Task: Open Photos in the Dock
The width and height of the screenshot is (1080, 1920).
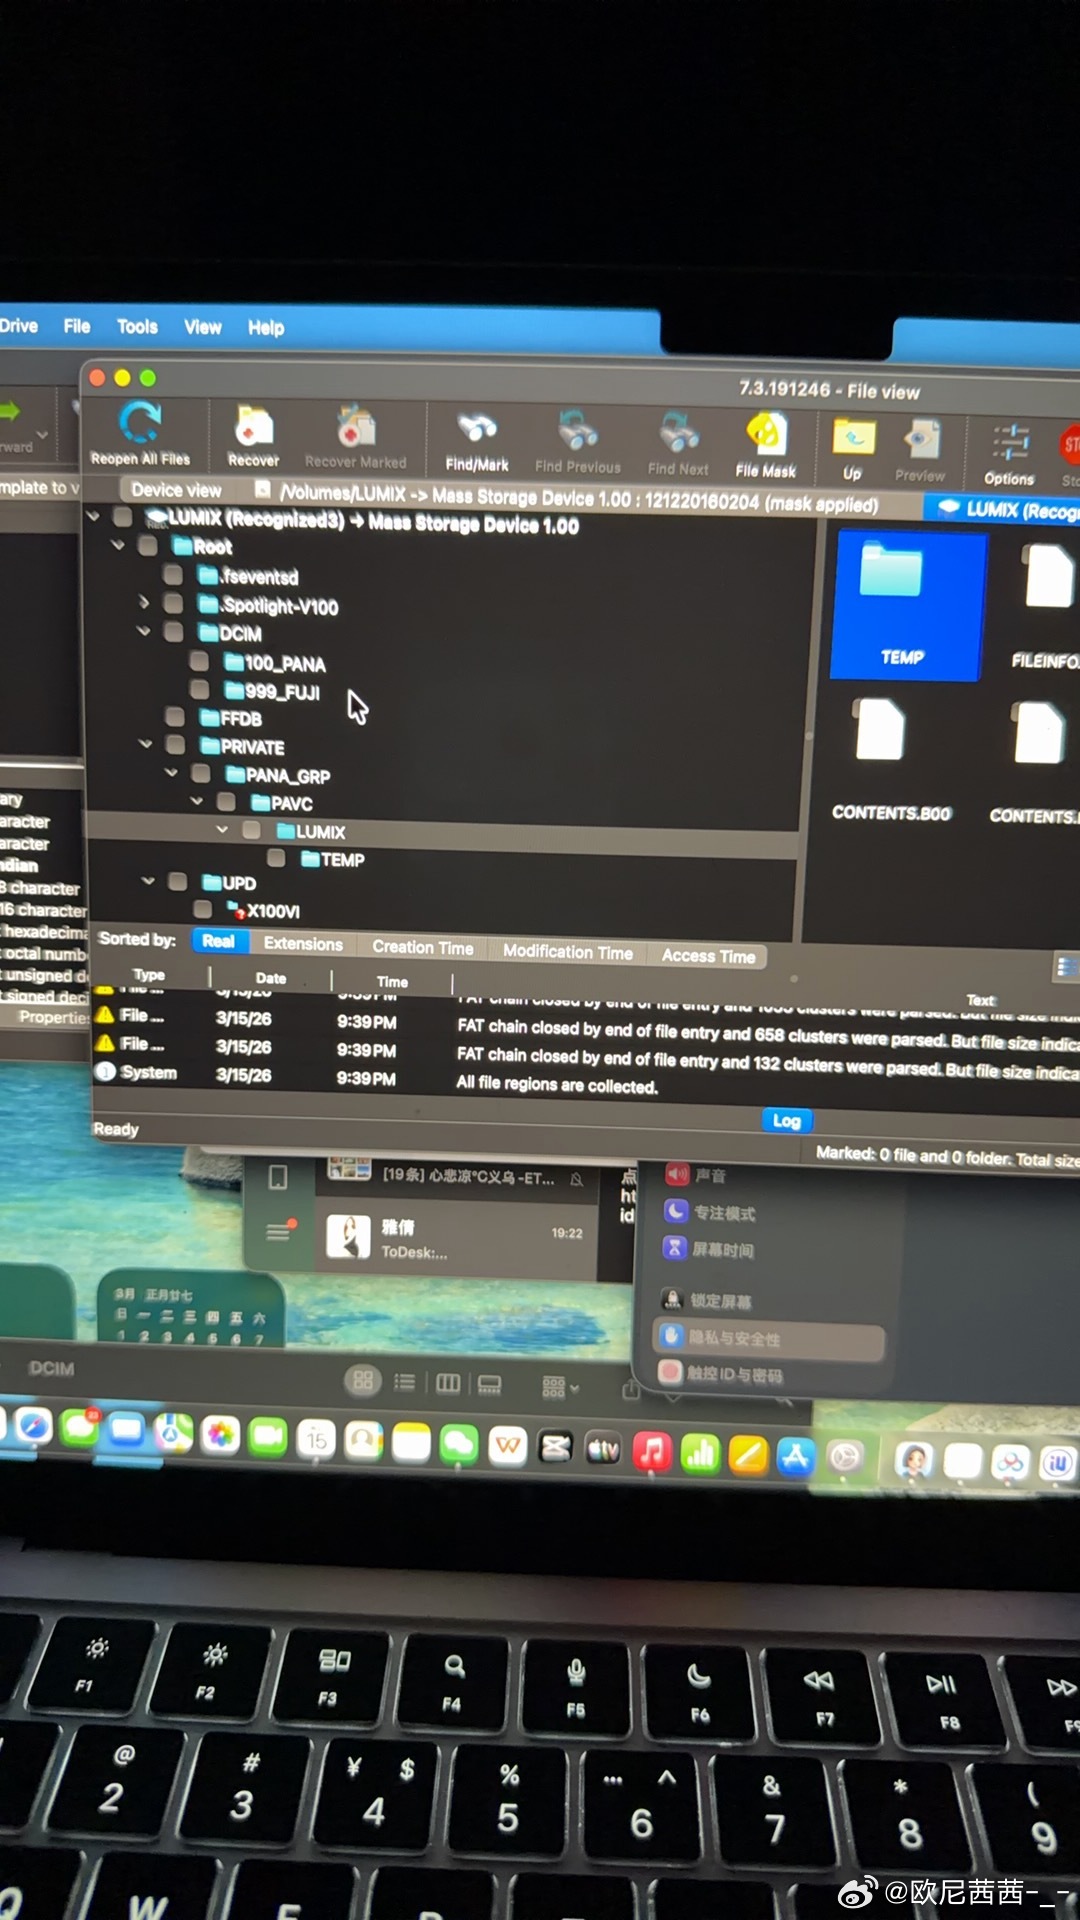Action: coord(221,1435)
